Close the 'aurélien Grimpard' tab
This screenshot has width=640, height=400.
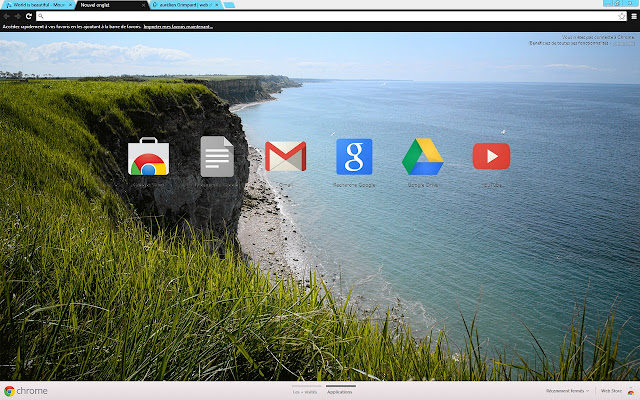click(x=217, y=5)
